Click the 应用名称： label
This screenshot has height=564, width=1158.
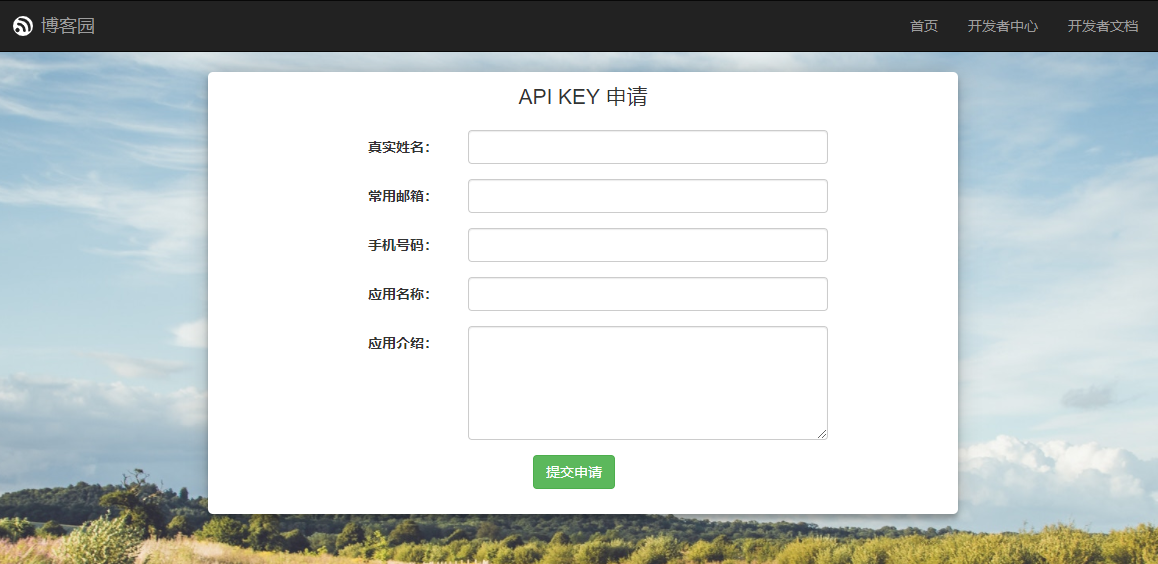pyautogui.click(x=399, y=295)
